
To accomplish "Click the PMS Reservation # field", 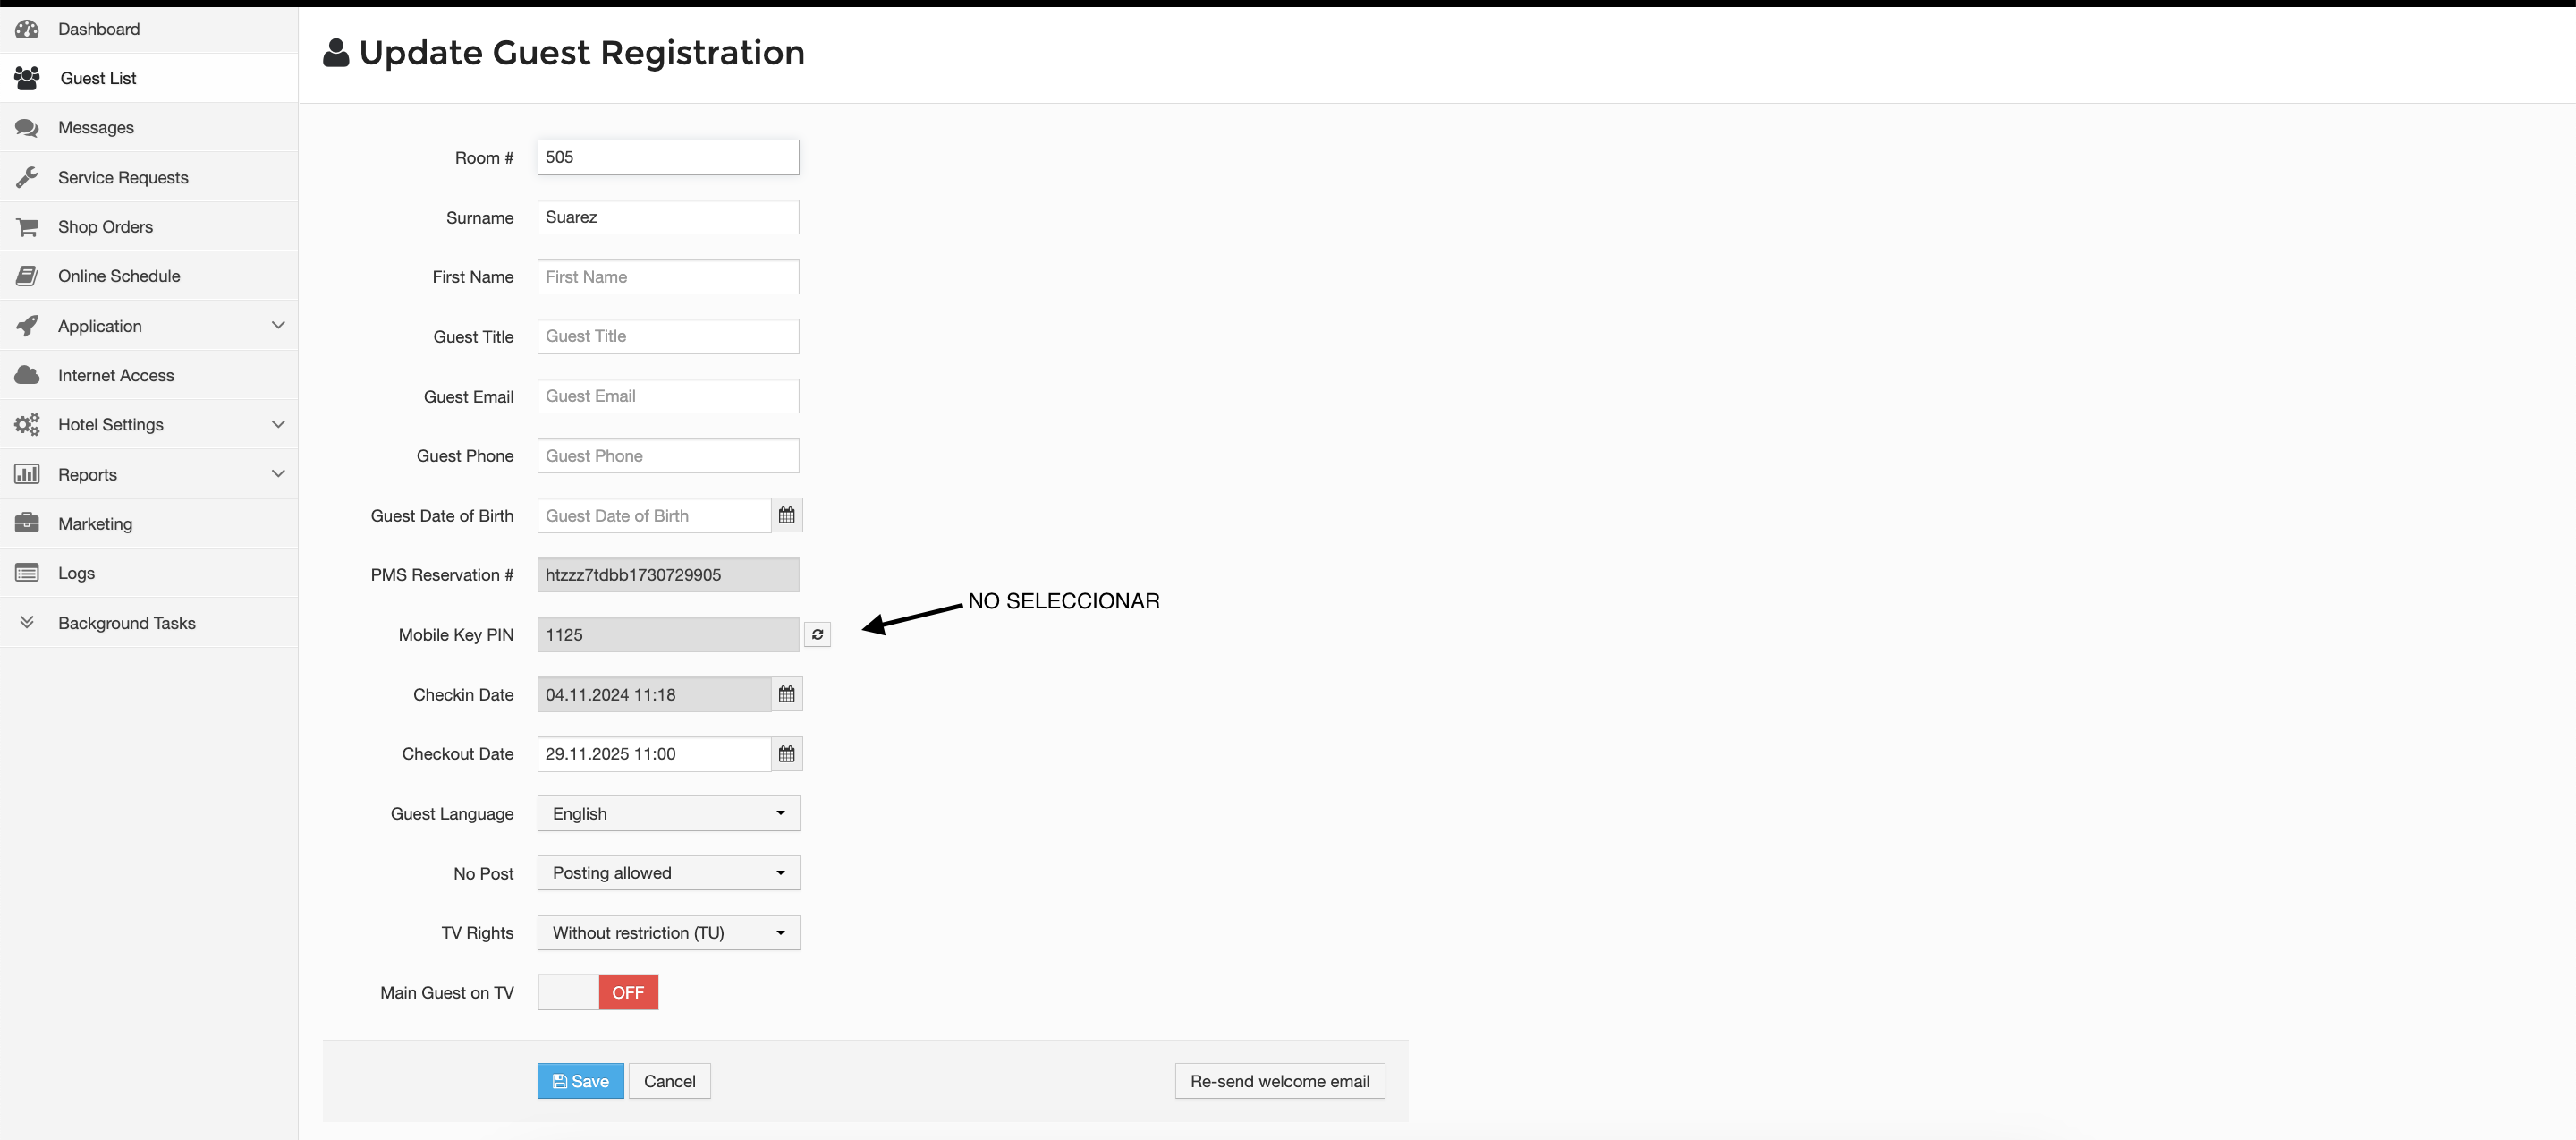I will point(668,575).
